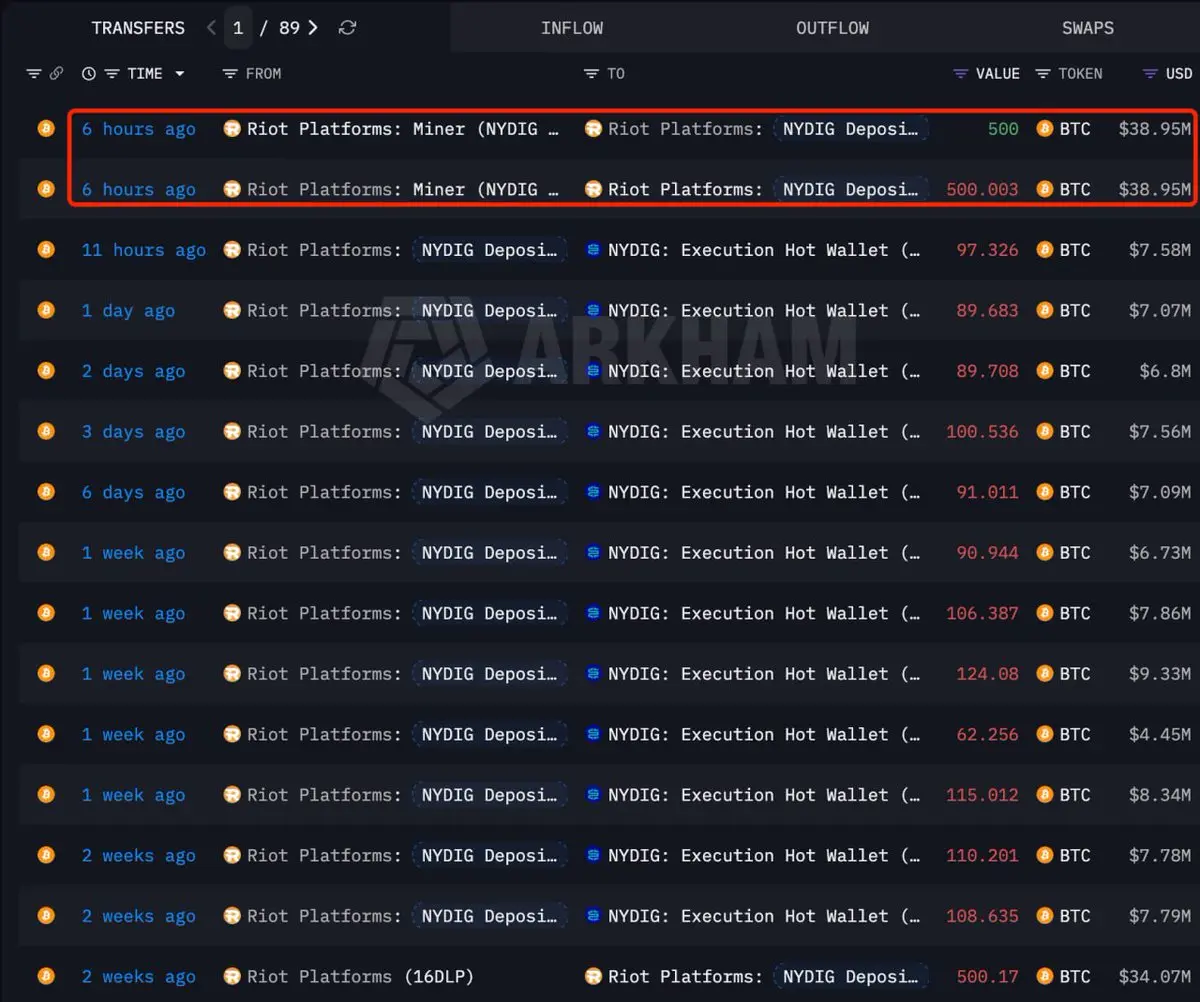Refresh the transfers list
The height and width of the screenshot is (1002, 1200).
coord(347,28)
